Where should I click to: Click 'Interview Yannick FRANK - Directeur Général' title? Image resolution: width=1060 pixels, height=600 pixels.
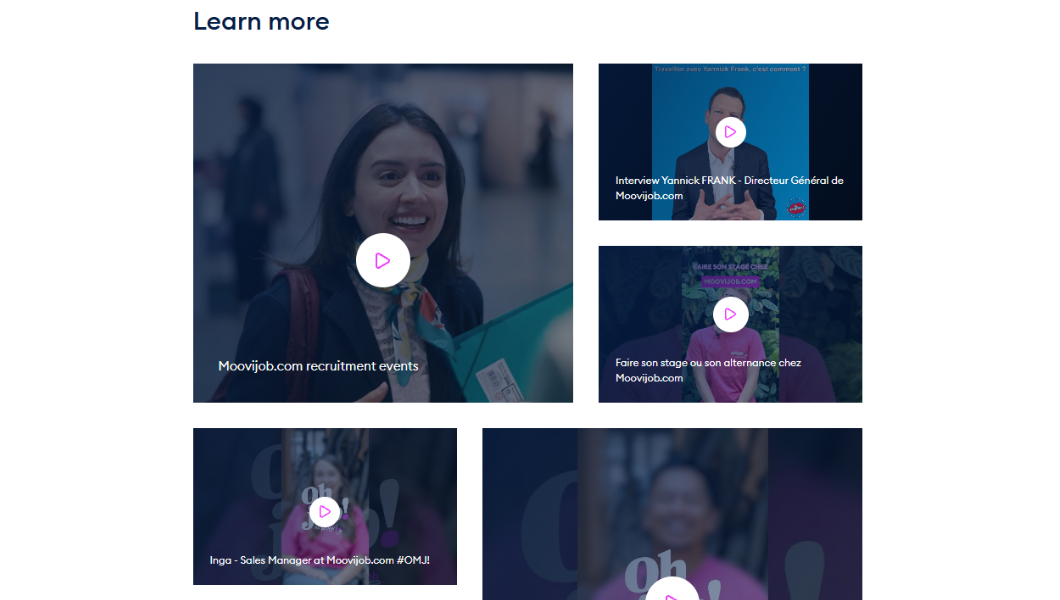coord(729,188)
